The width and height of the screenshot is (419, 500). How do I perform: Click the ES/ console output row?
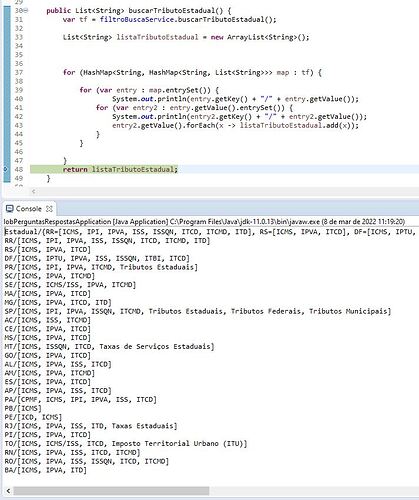[x=48, y=382]
